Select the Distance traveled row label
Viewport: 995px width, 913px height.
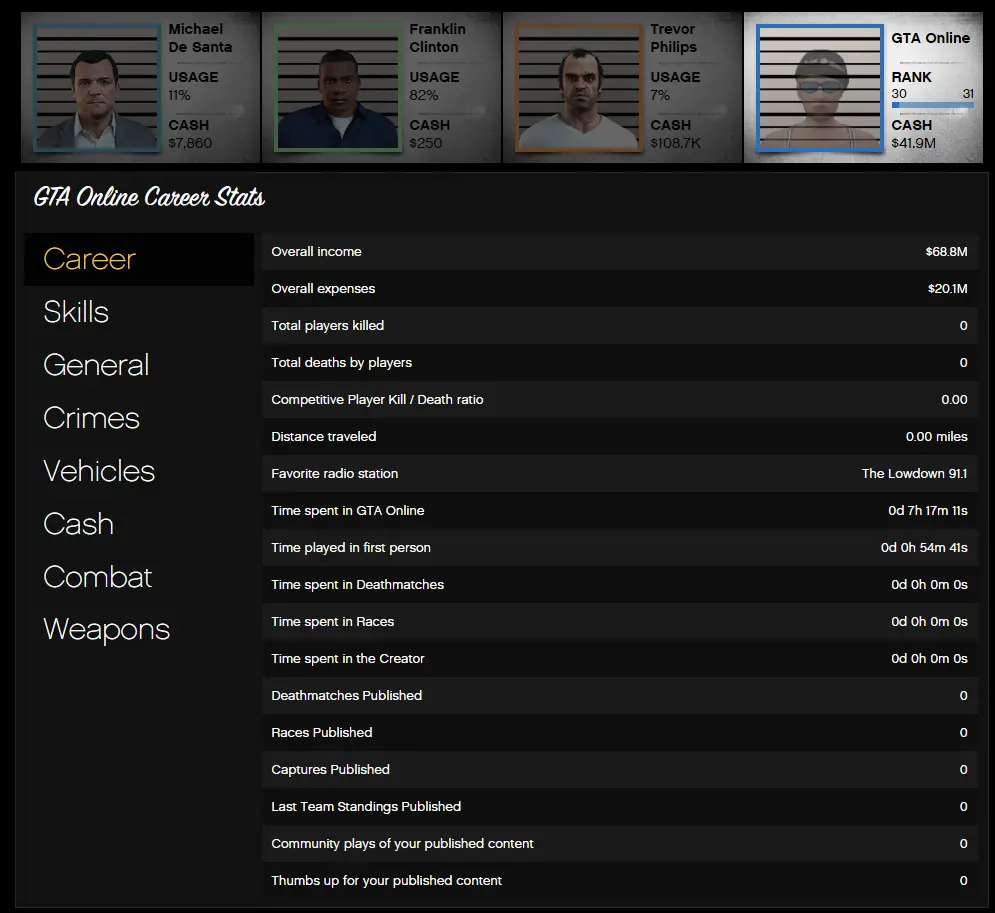(x=324, y=437)
